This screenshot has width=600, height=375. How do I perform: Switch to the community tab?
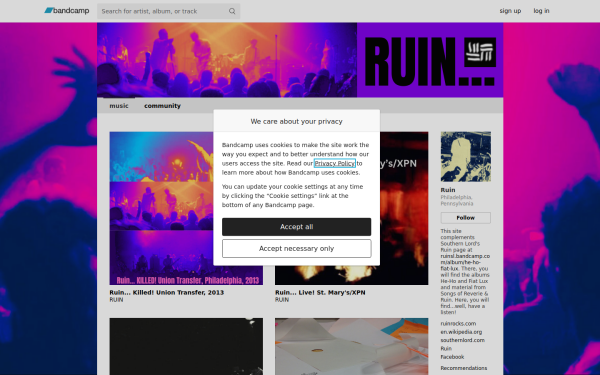click(162, 106)
